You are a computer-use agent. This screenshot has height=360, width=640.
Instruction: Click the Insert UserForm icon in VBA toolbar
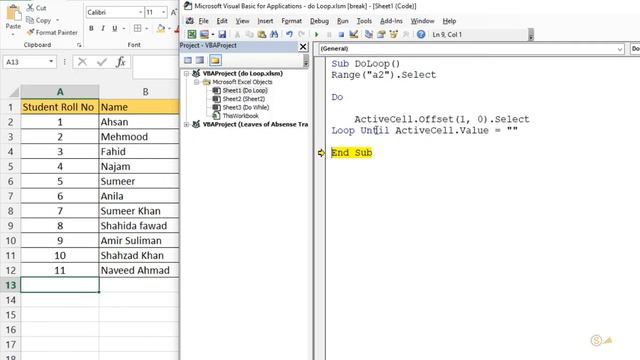tap(204, 35)
